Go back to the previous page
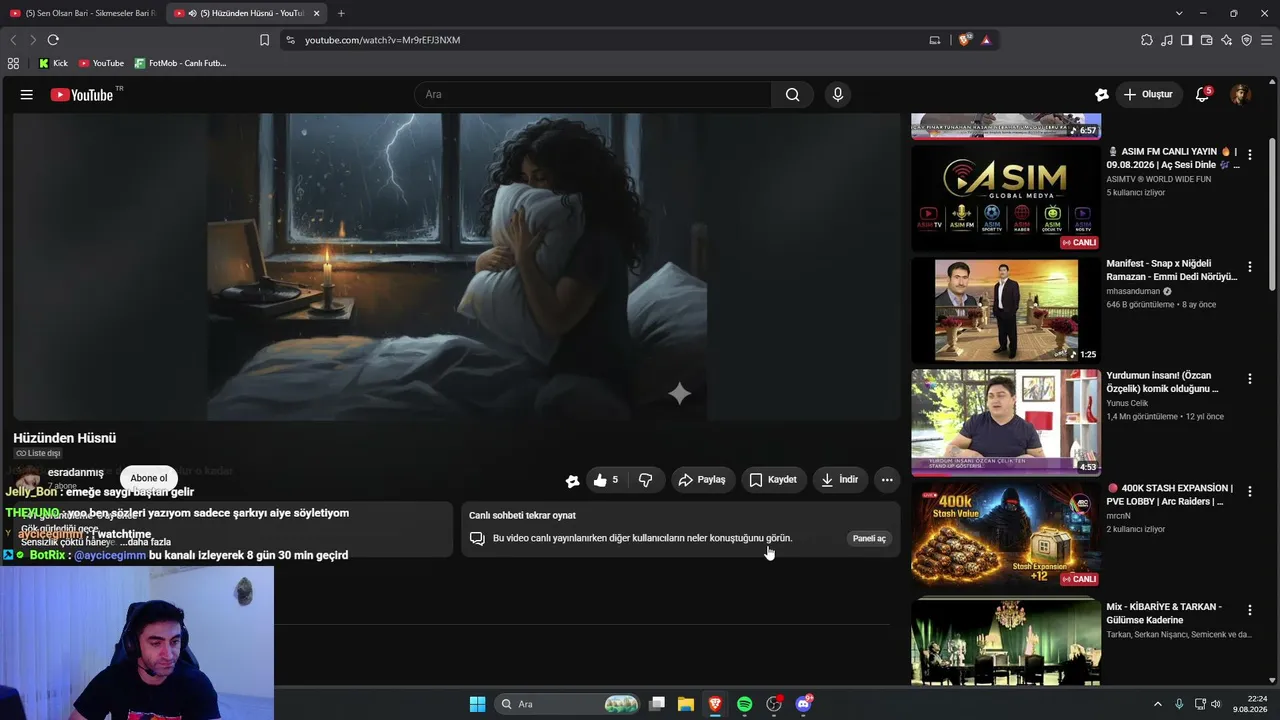The image size is (1280, 720). click(x=13, y=40)
